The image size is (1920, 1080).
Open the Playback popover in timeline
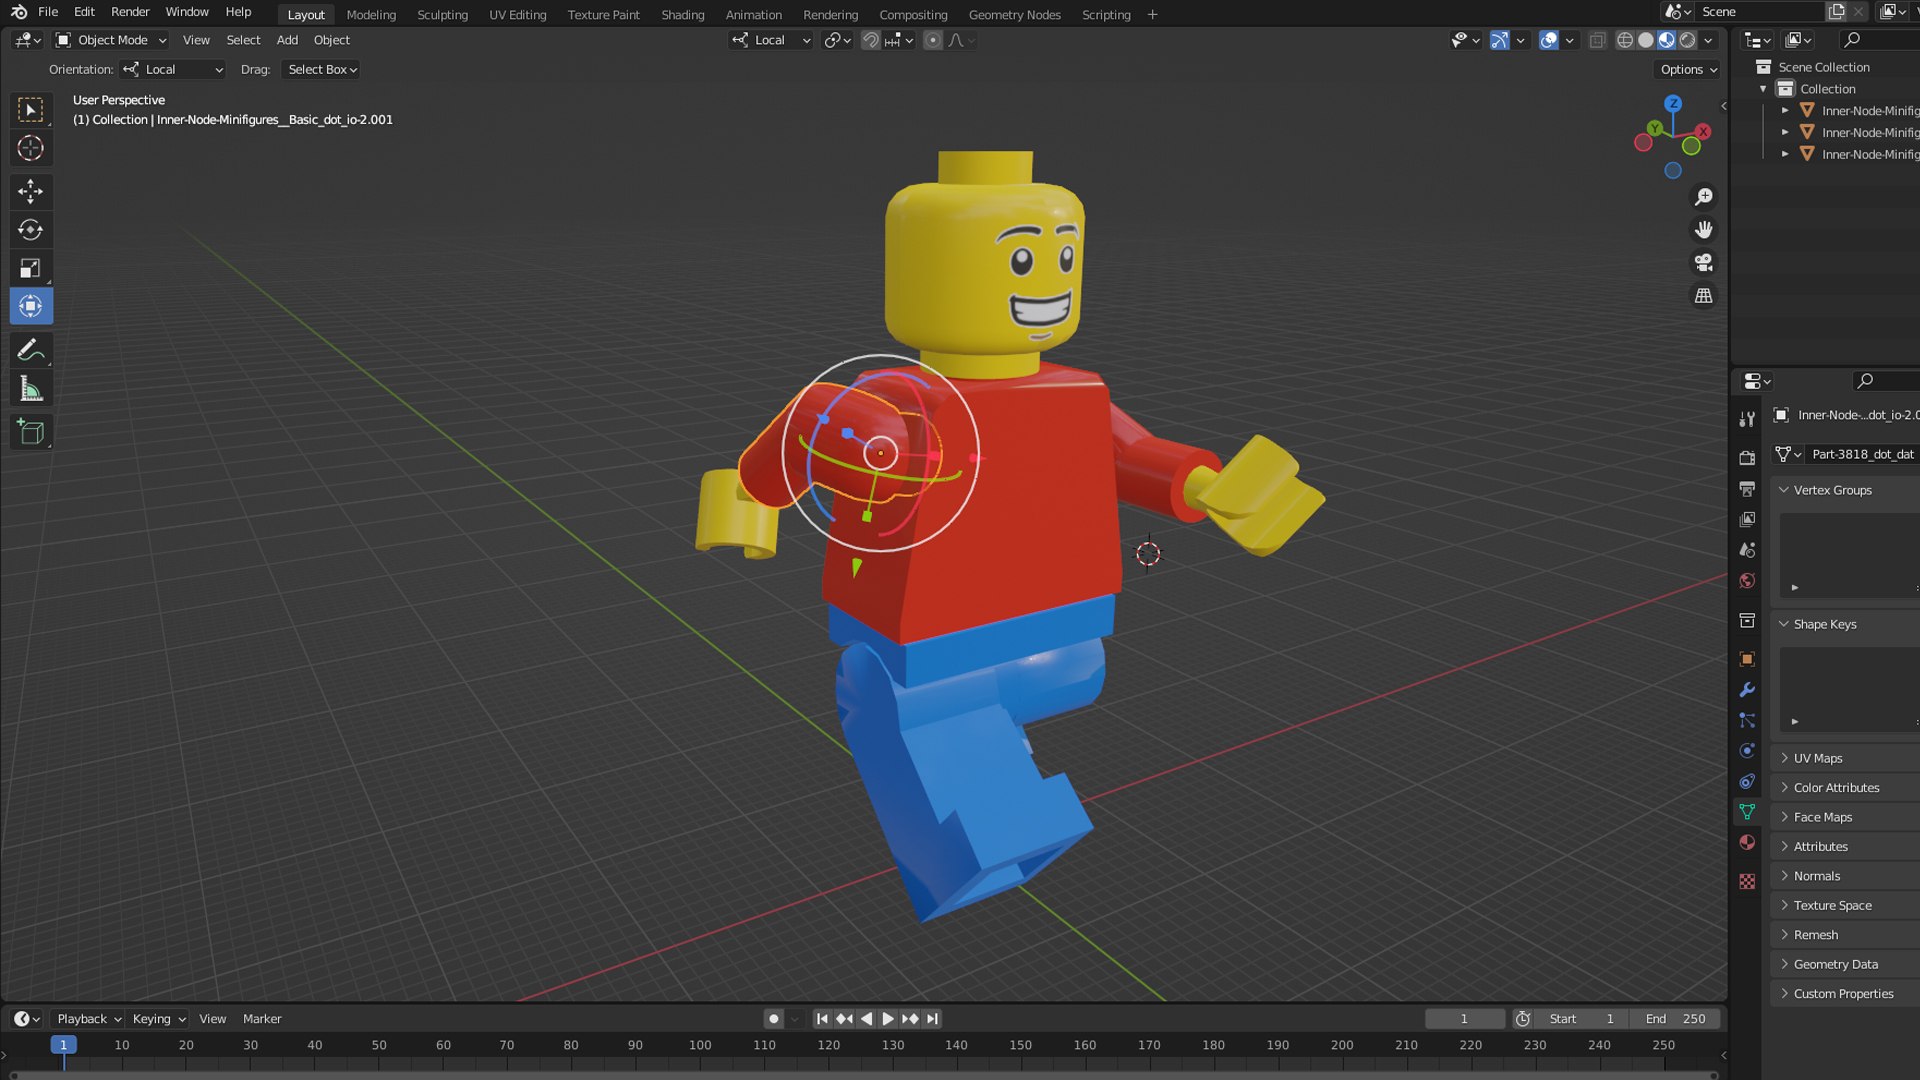(89, 1018)
